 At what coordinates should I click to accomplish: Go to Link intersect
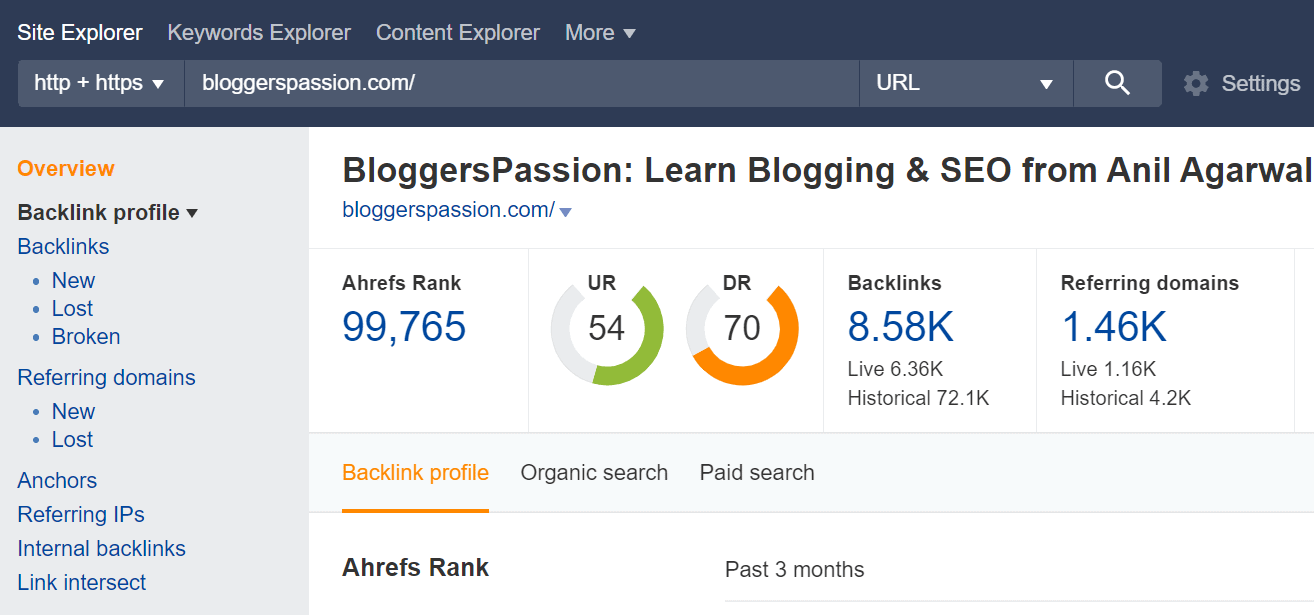click(82, 583)
